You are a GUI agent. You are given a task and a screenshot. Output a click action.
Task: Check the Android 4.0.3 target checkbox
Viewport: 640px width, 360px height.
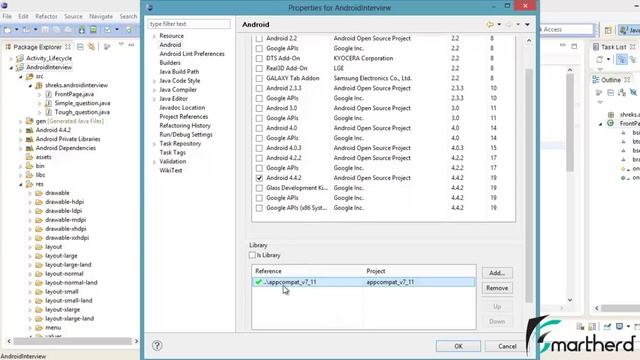click(x=259, y=148)
